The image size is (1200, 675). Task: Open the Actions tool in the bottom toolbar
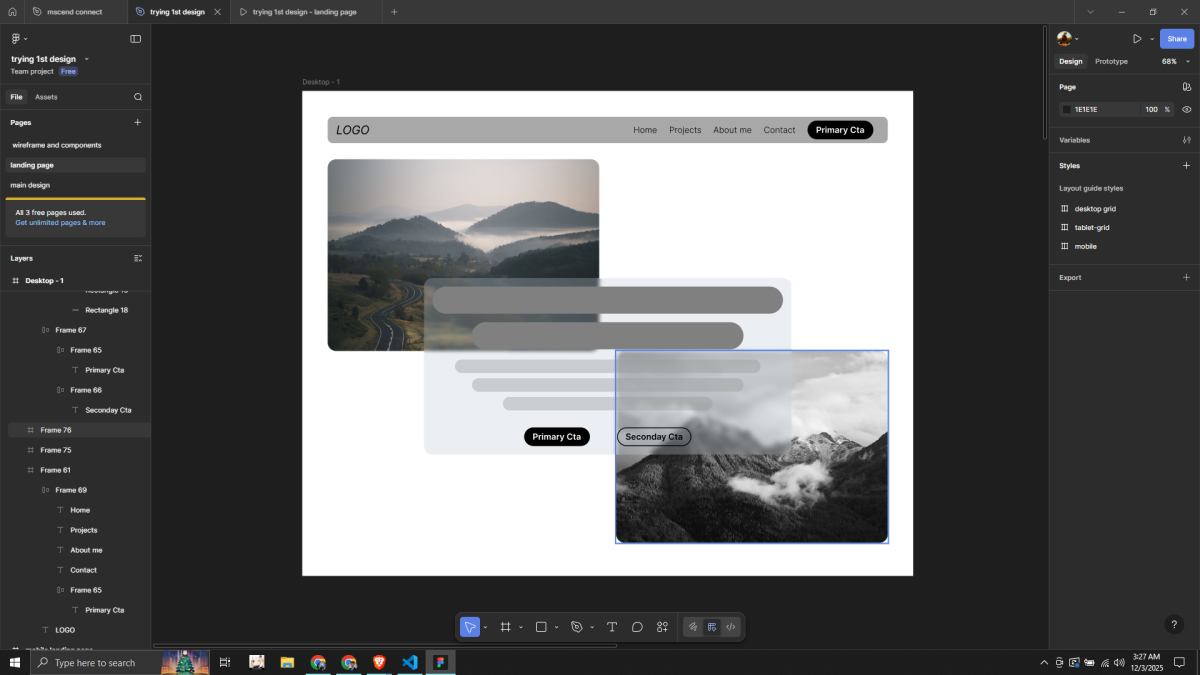point(662,627)
